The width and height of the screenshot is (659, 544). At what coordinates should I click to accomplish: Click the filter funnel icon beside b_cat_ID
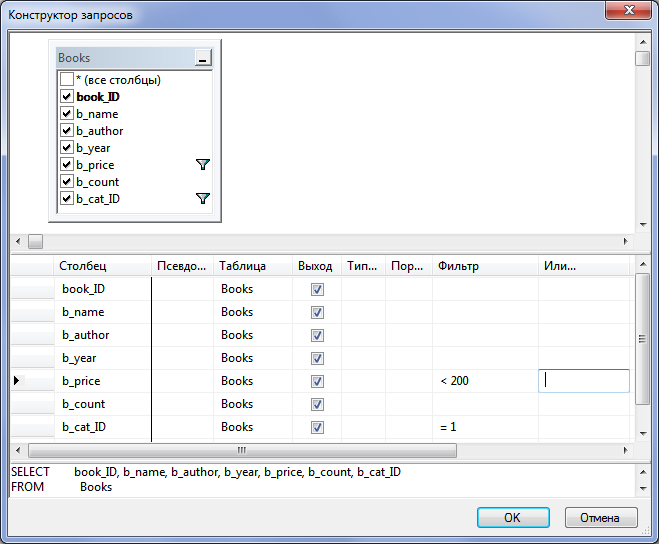[203, 198]
